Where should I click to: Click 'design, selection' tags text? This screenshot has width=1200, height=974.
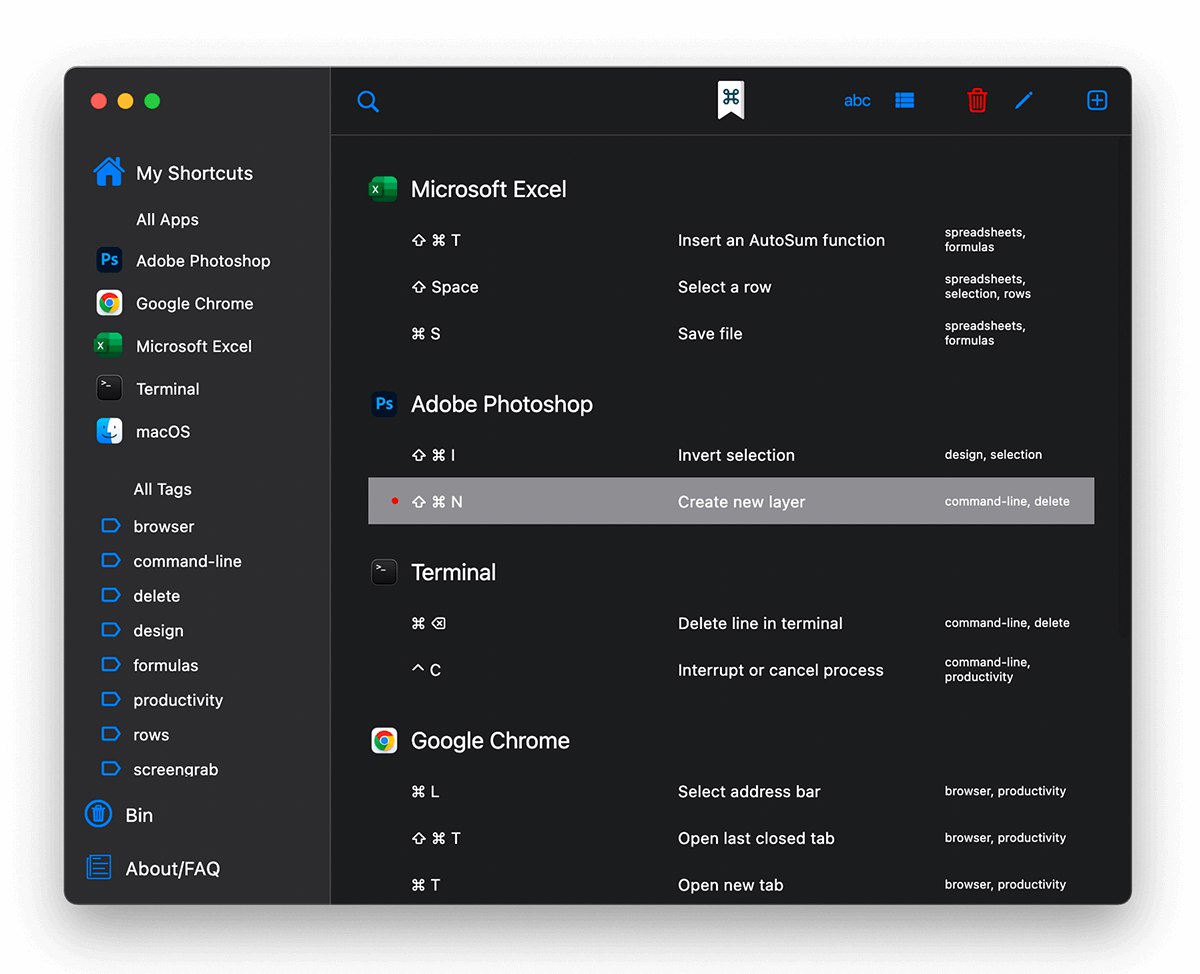tap(993, 454)
